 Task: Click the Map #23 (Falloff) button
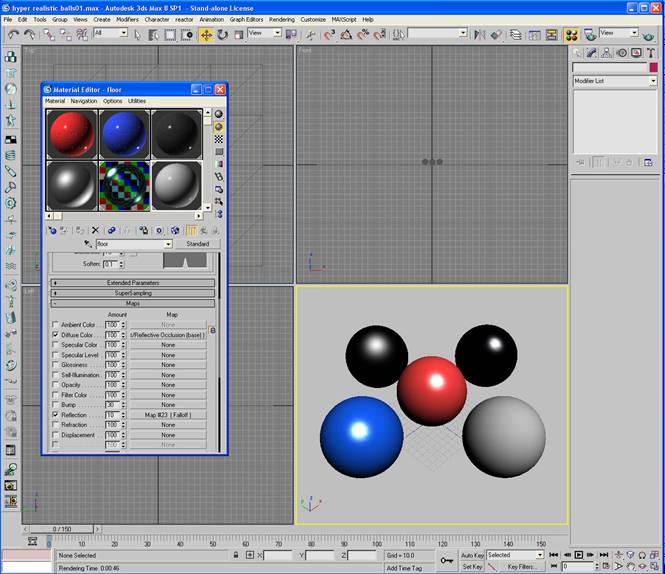point(168,415)
